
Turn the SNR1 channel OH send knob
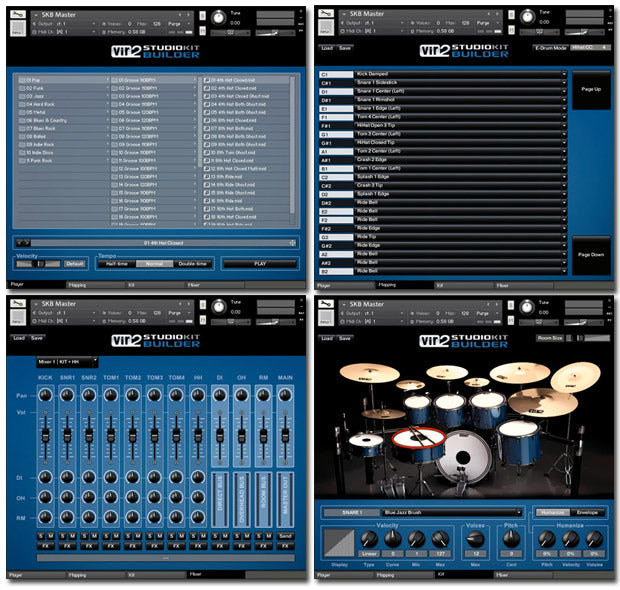[x=67, y=497]
